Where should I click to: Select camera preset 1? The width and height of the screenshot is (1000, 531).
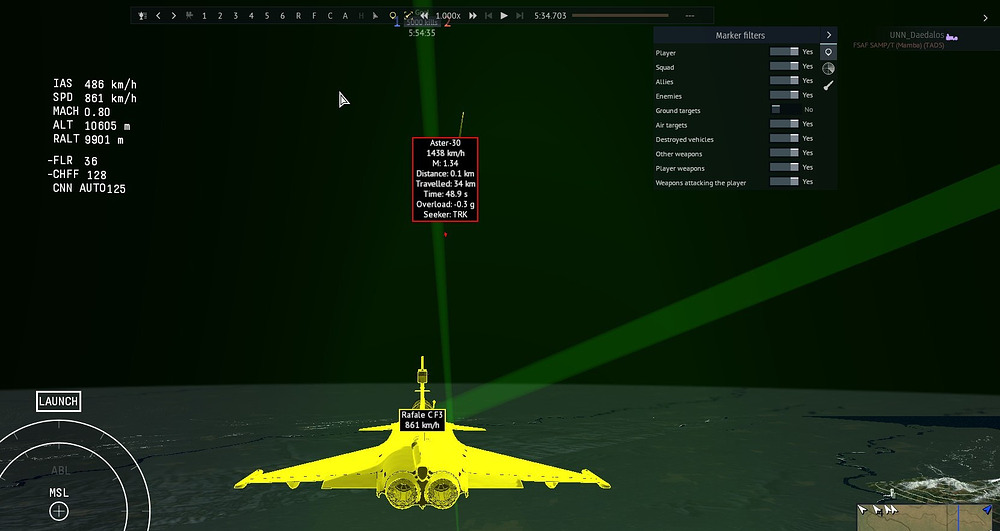204,16
